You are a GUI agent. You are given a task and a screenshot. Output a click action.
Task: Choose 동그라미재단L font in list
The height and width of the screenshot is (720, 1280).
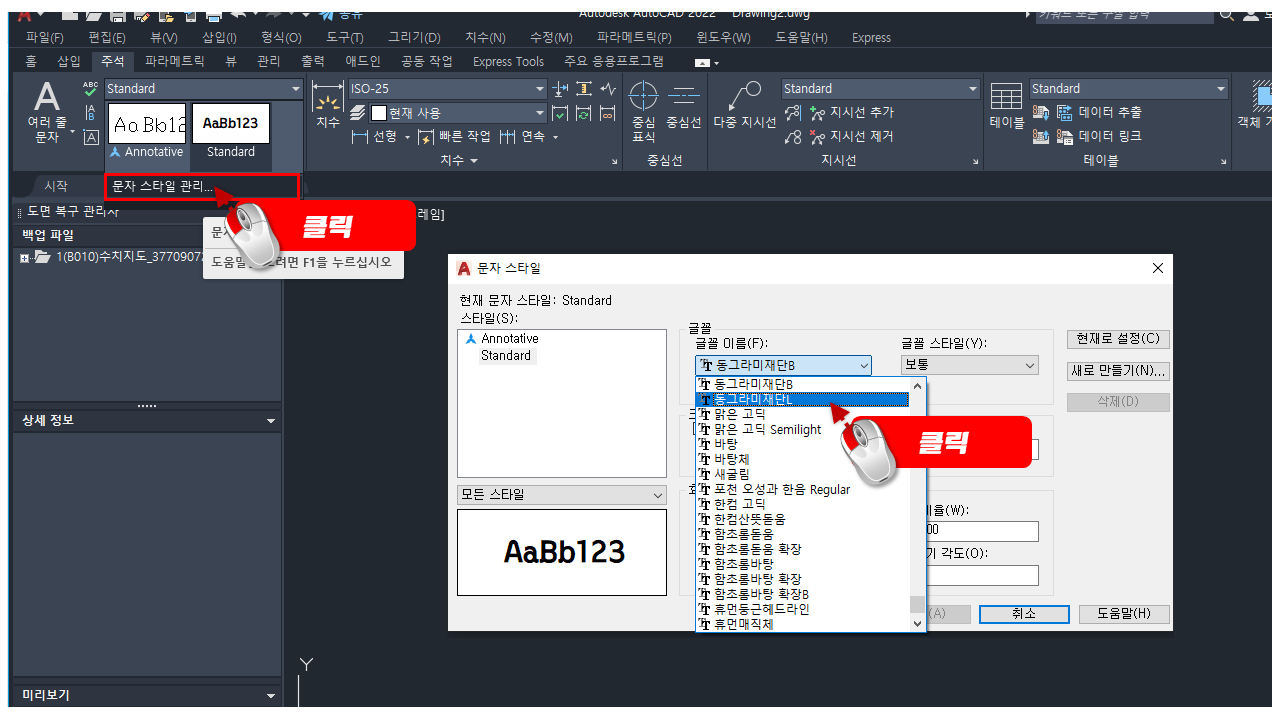803,399
